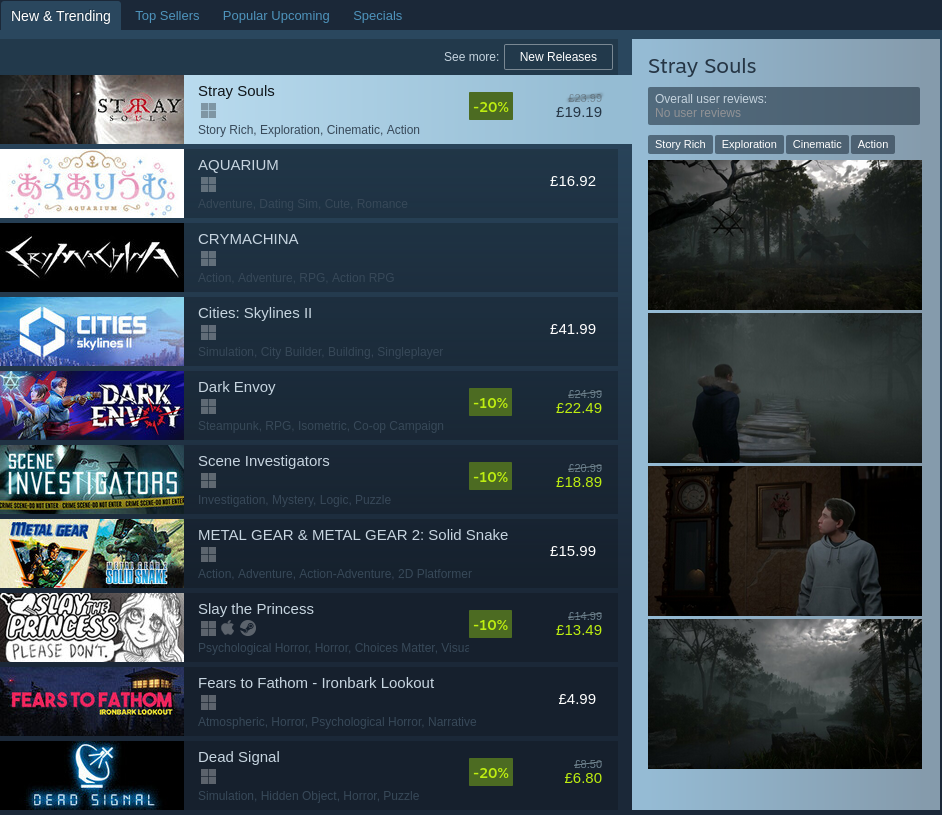View screenshot with grandfather clock room
The height and width of the screenshot is (815, 942).
coord(785,541)
